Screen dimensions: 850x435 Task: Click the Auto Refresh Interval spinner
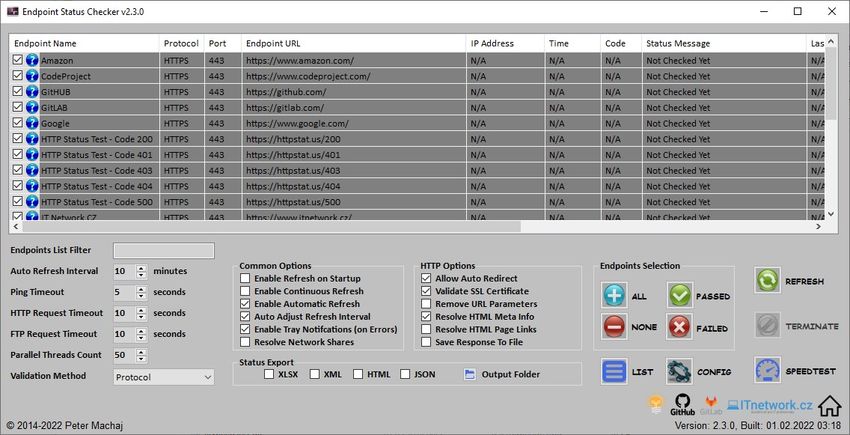(x=141, y=271)
